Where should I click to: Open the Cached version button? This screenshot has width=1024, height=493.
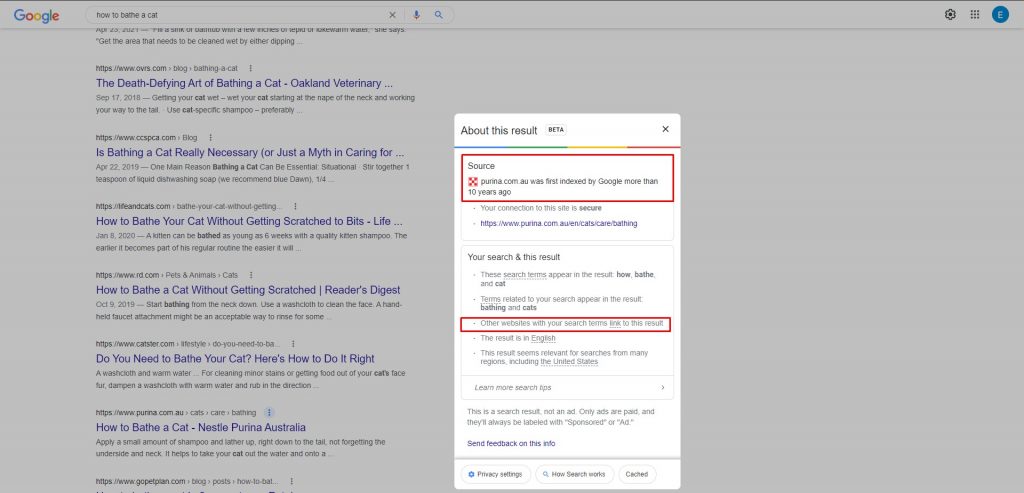[637, 474]
